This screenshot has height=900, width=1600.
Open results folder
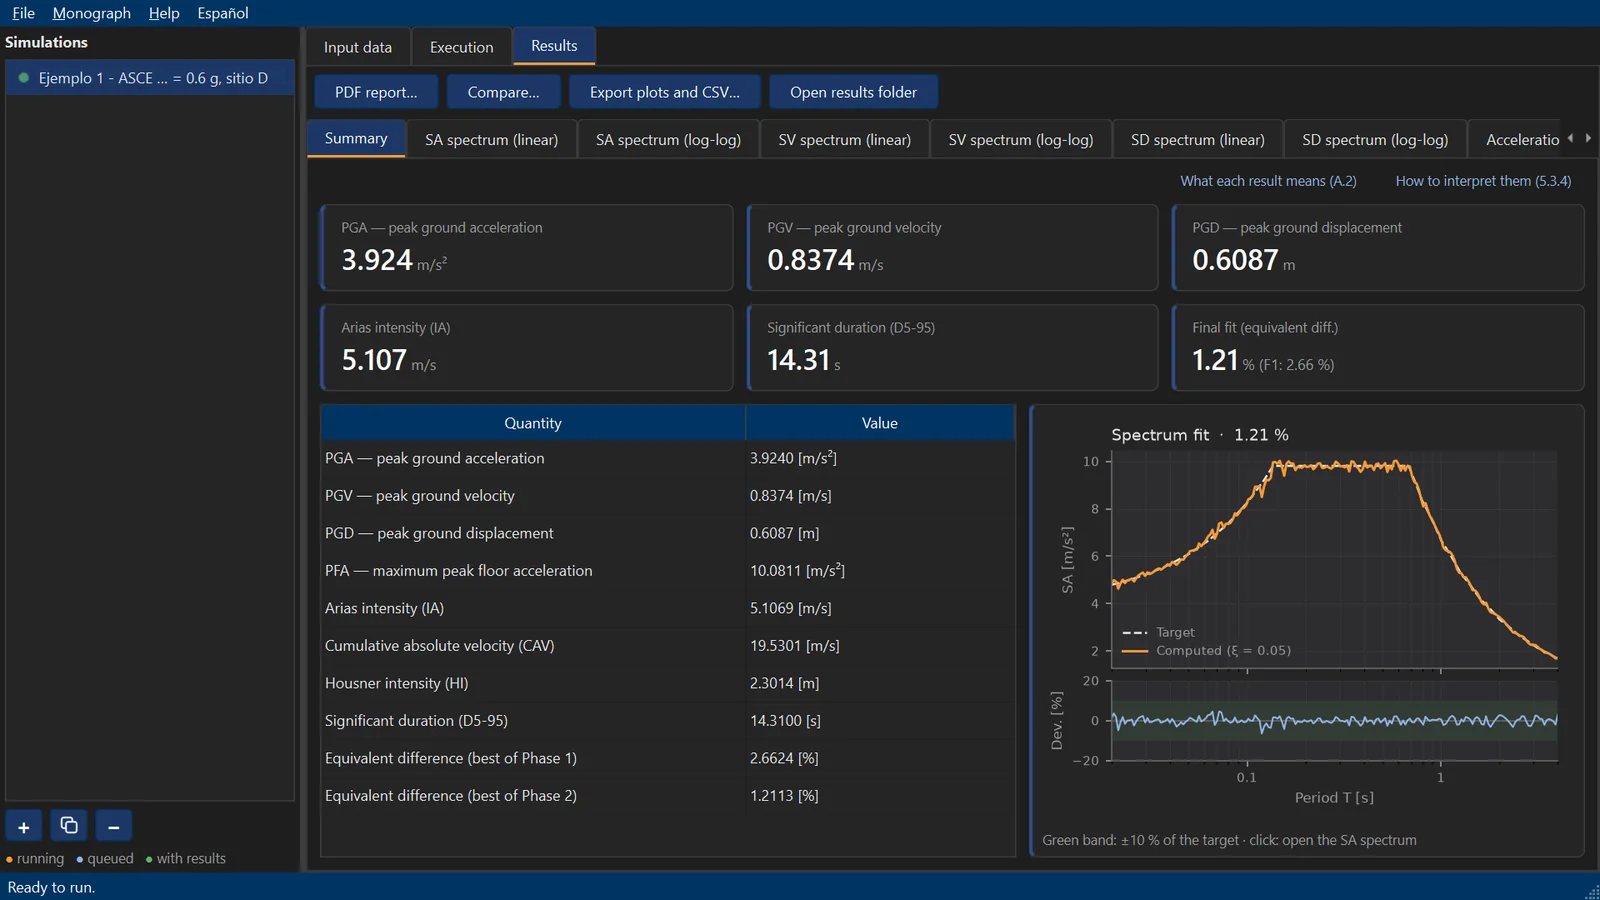click(x=853, y=92)
